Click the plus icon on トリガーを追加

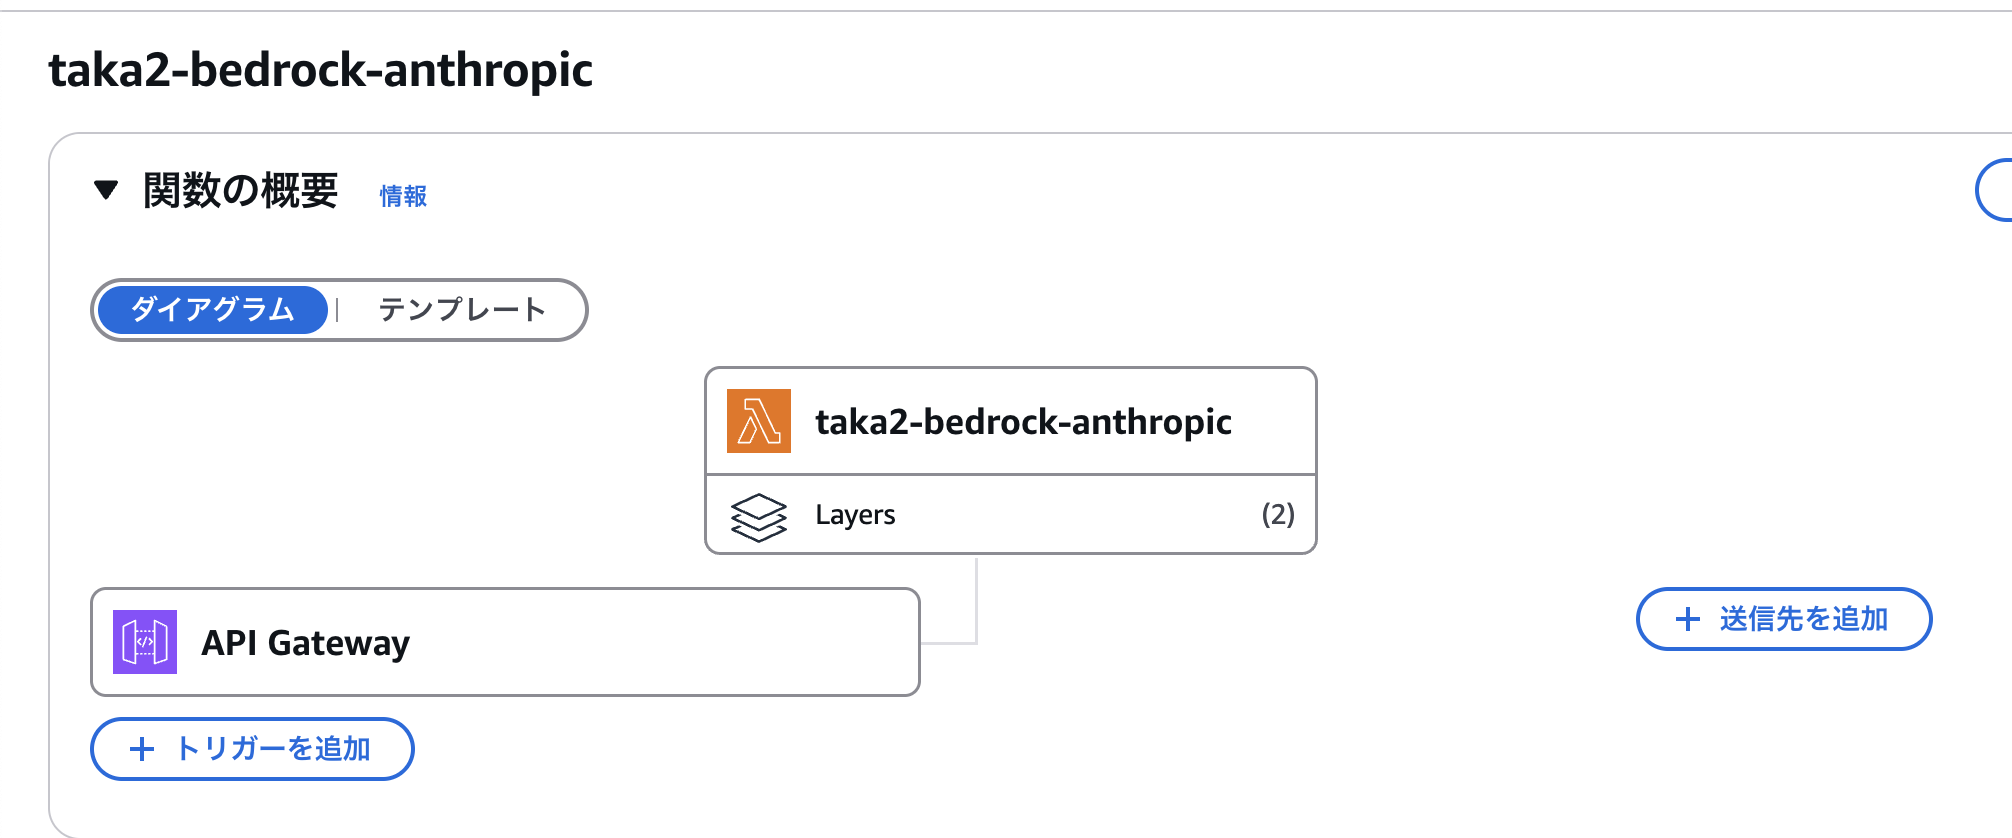coord(140,748)
